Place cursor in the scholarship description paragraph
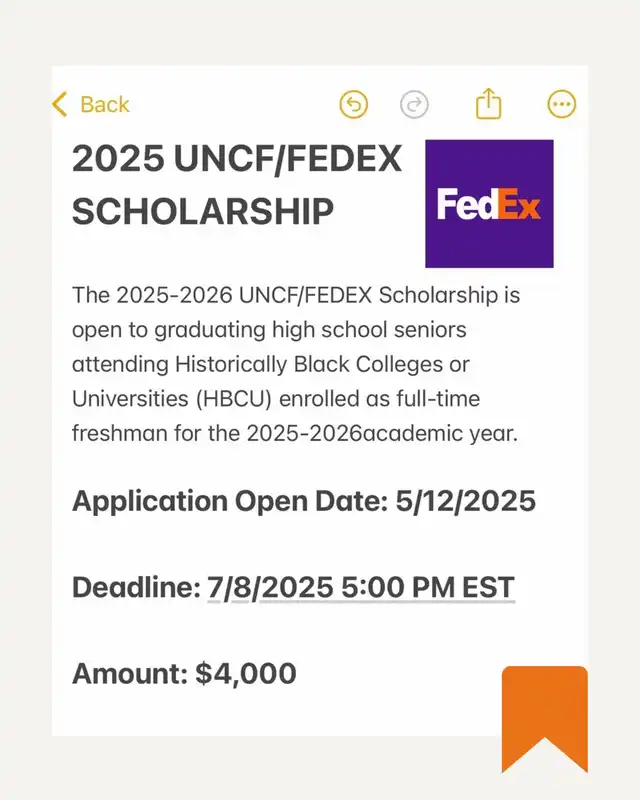Screen dimensions: 640x800 pos(296,364)
